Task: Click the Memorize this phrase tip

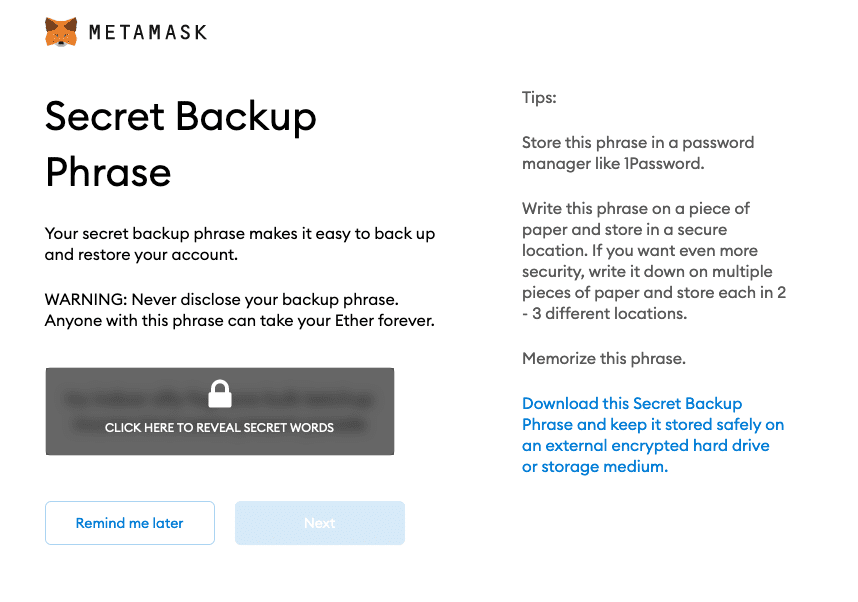Action: point(604,358)
